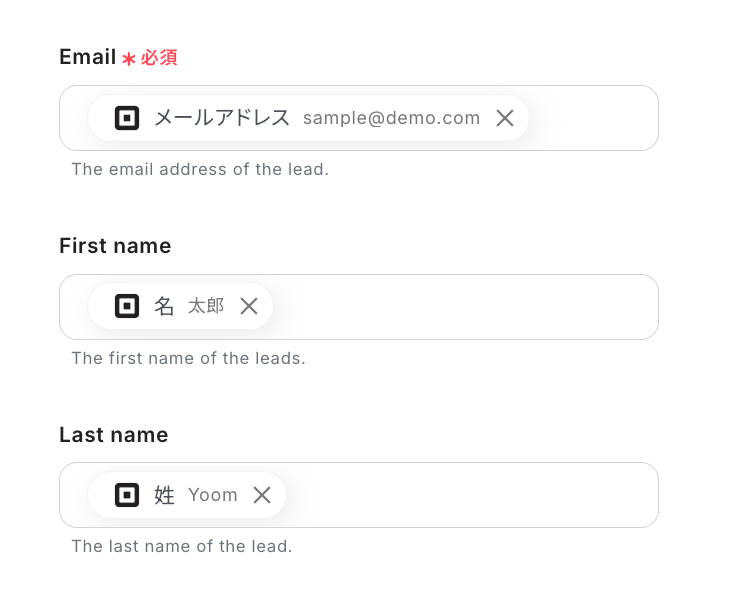
Task: Click the "The first name of the leads." hint
Action: (x=188, y=358)
